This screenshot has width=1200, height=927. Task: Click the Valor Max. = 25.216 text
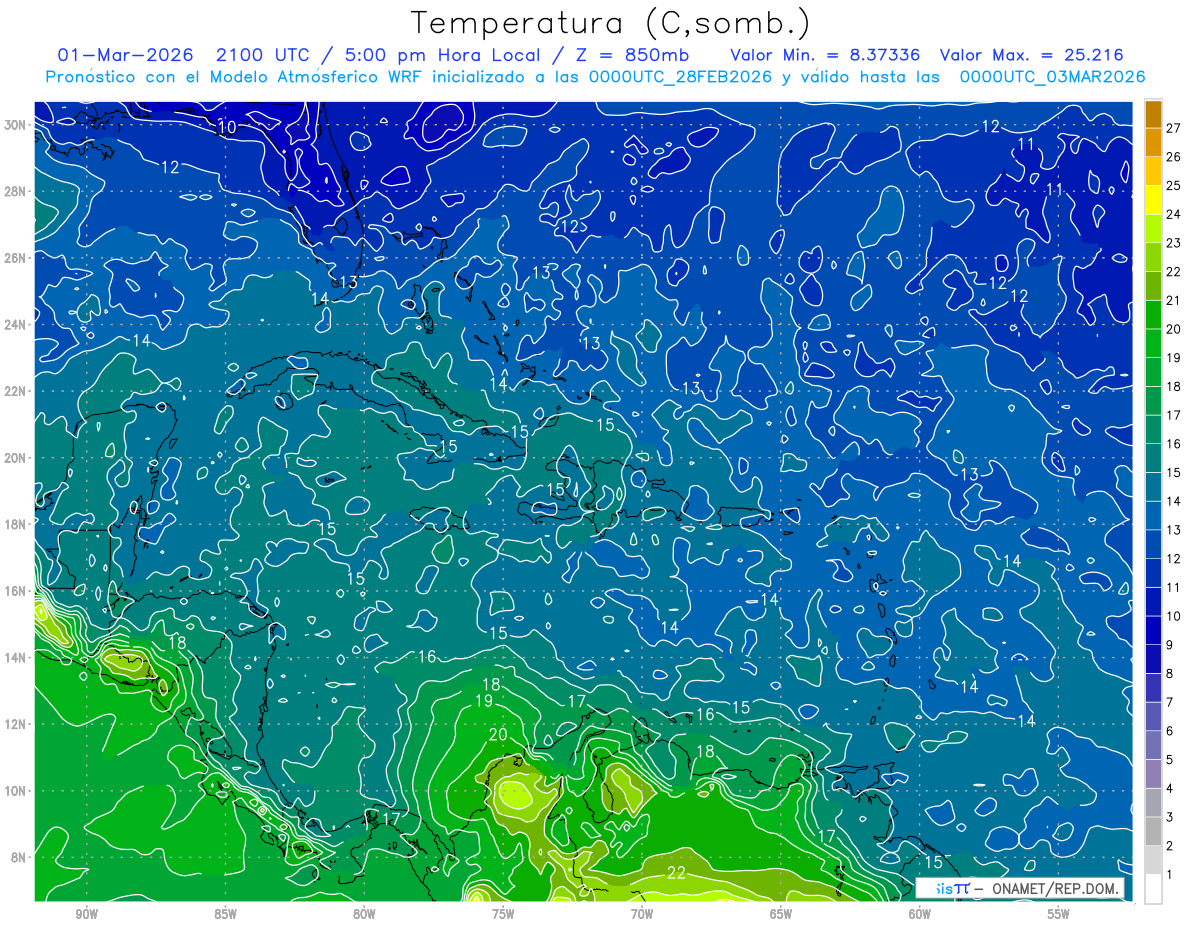click(x=1033, y=55)
